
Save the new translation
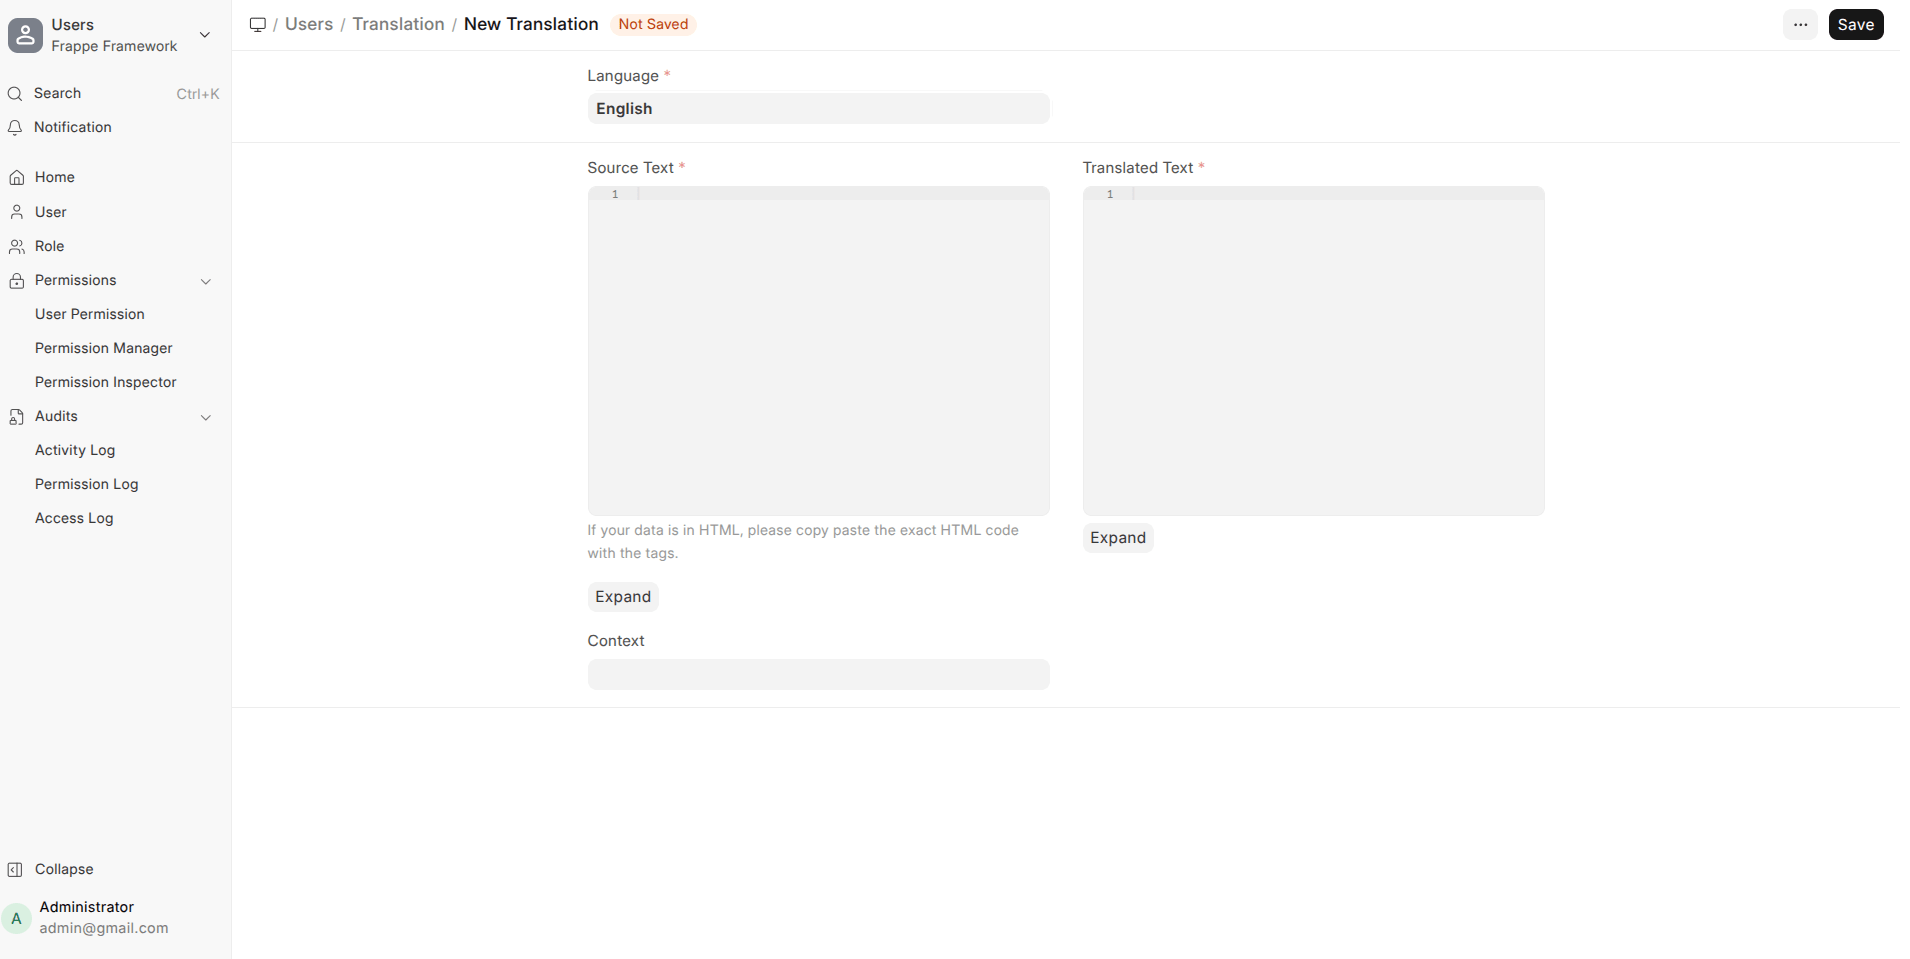click(x=1855, y=25)
